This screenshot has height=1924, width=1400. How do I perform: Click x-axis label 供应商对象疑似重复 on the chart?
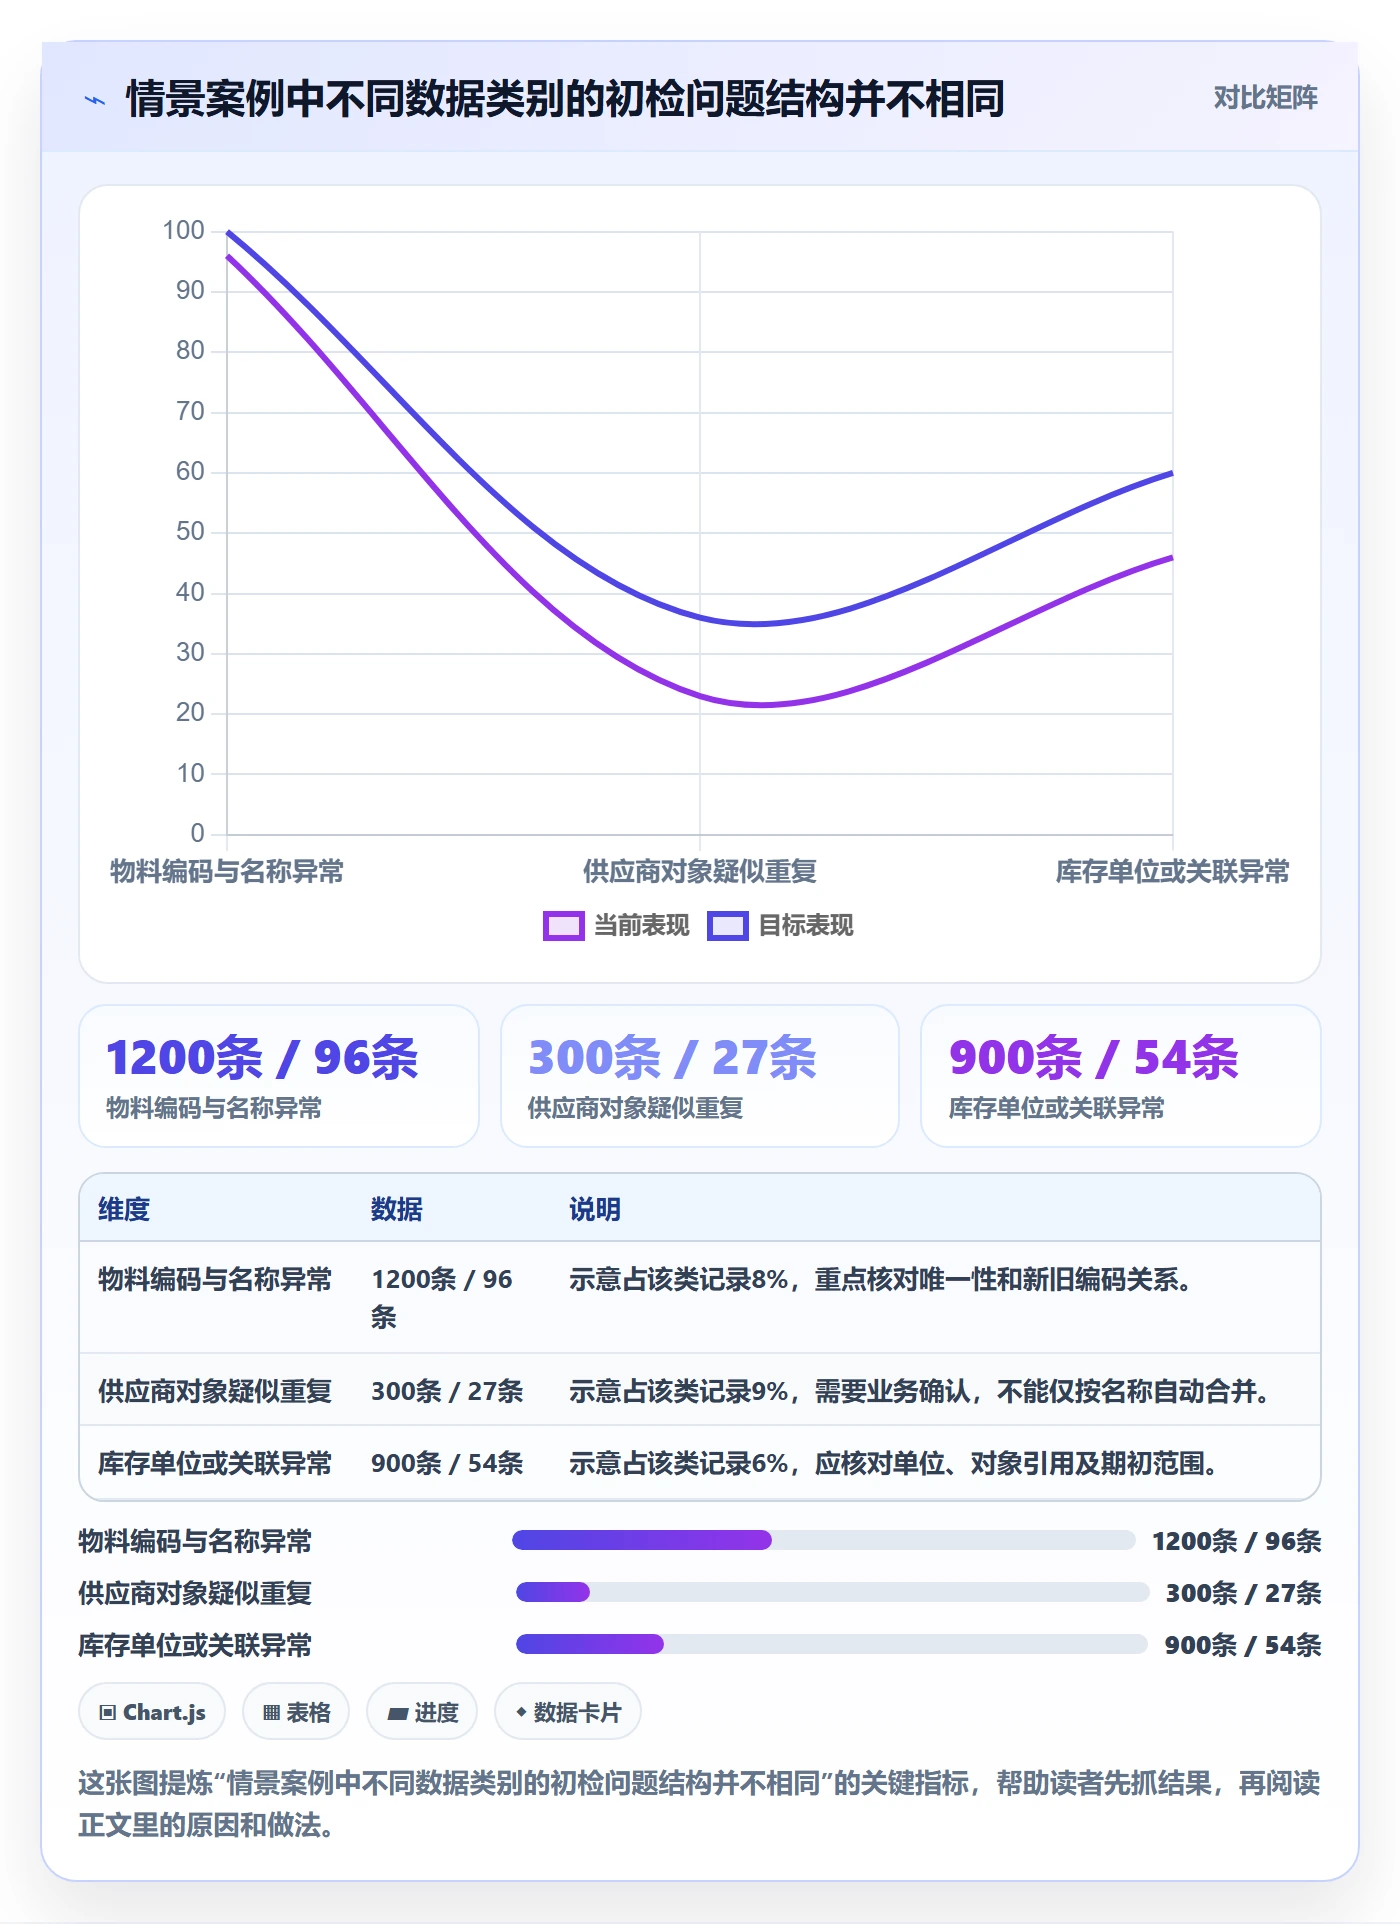click(700, 871)
